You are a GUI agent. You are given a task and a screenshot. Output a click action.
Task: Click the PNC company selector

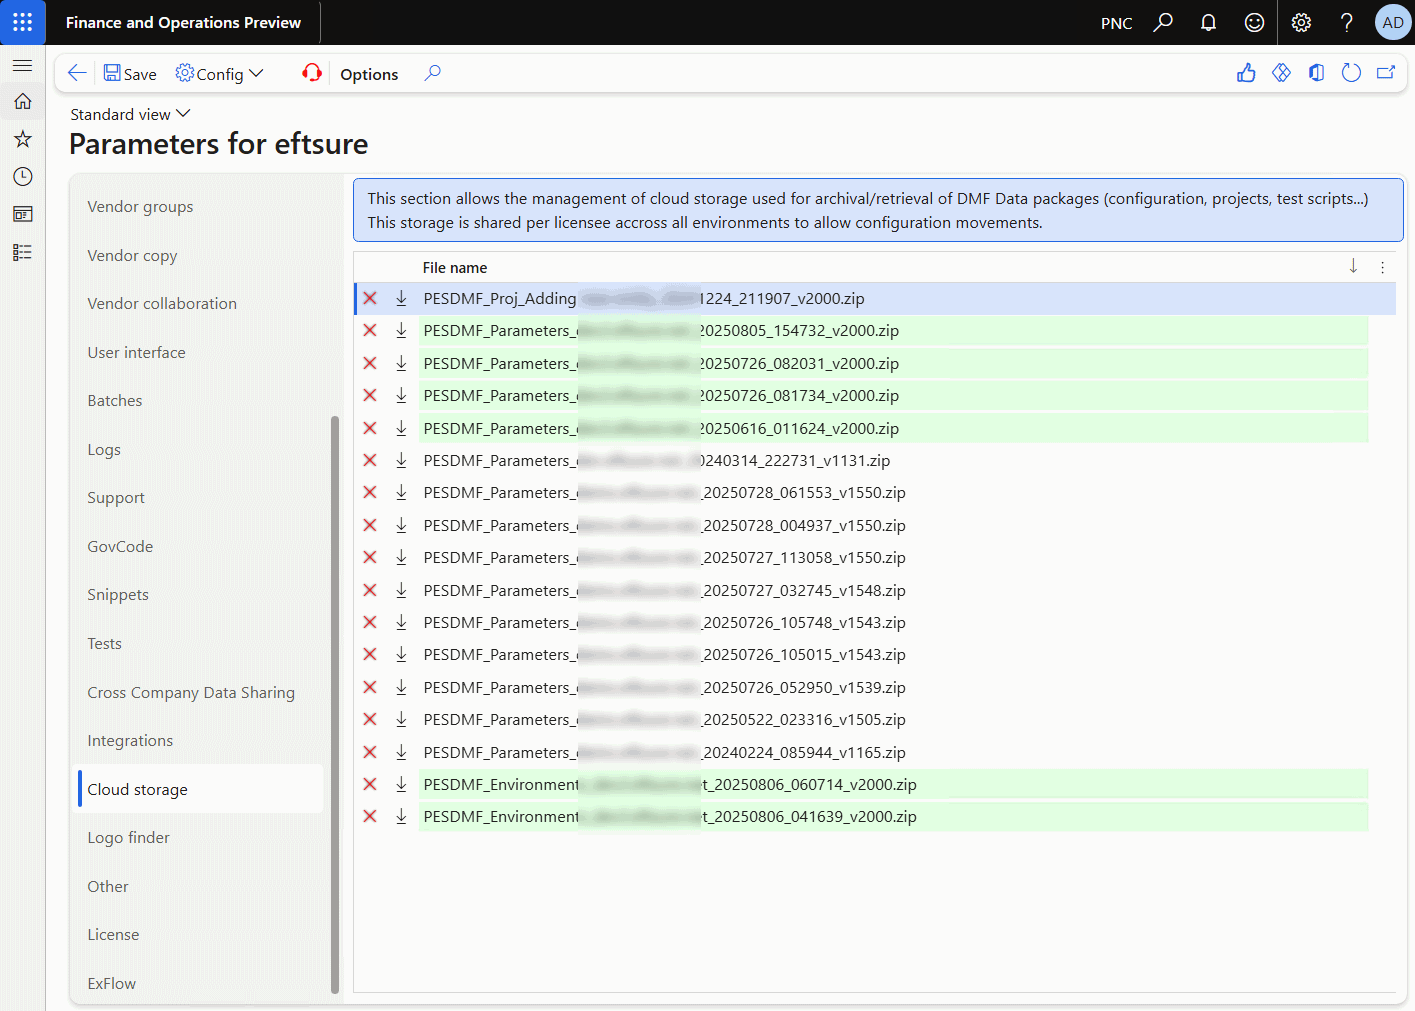pyautogui.click(x=1116, y=23)
